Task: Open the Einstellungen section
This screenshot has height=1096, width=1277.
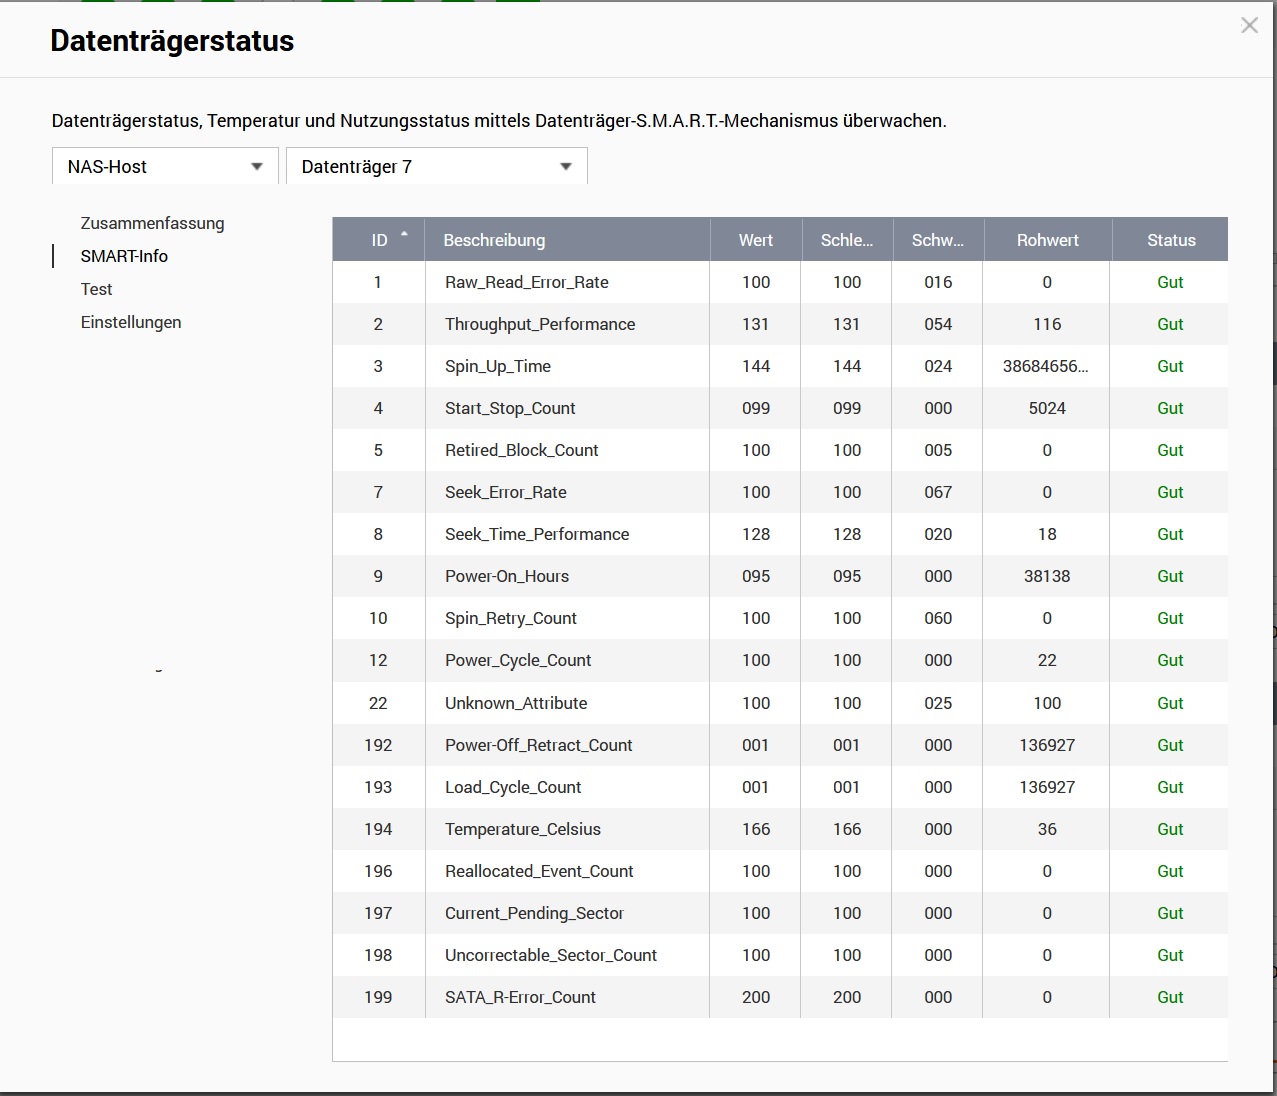Action: click(131, 322)
